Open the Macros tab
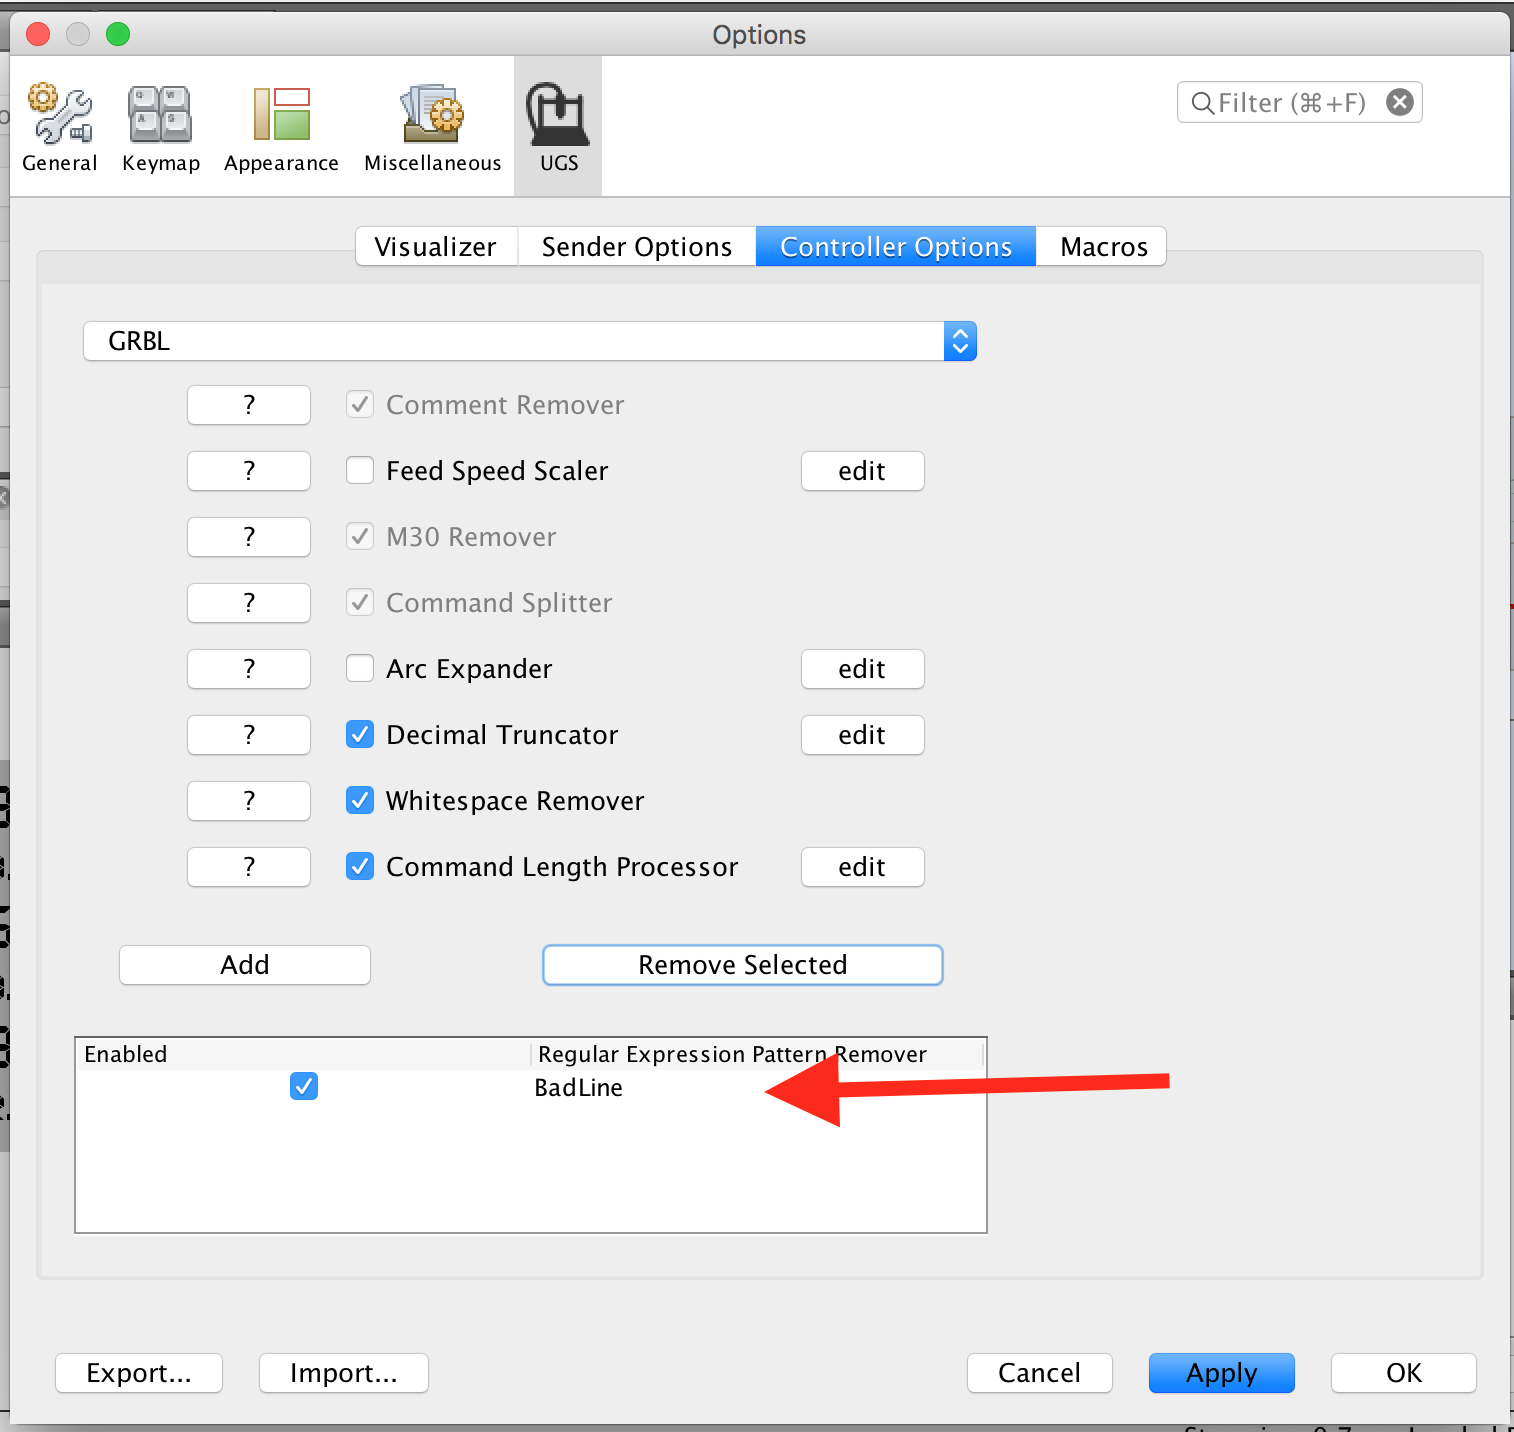1514x1432 pixels. pyautogui.click(x=1100, y=246)
